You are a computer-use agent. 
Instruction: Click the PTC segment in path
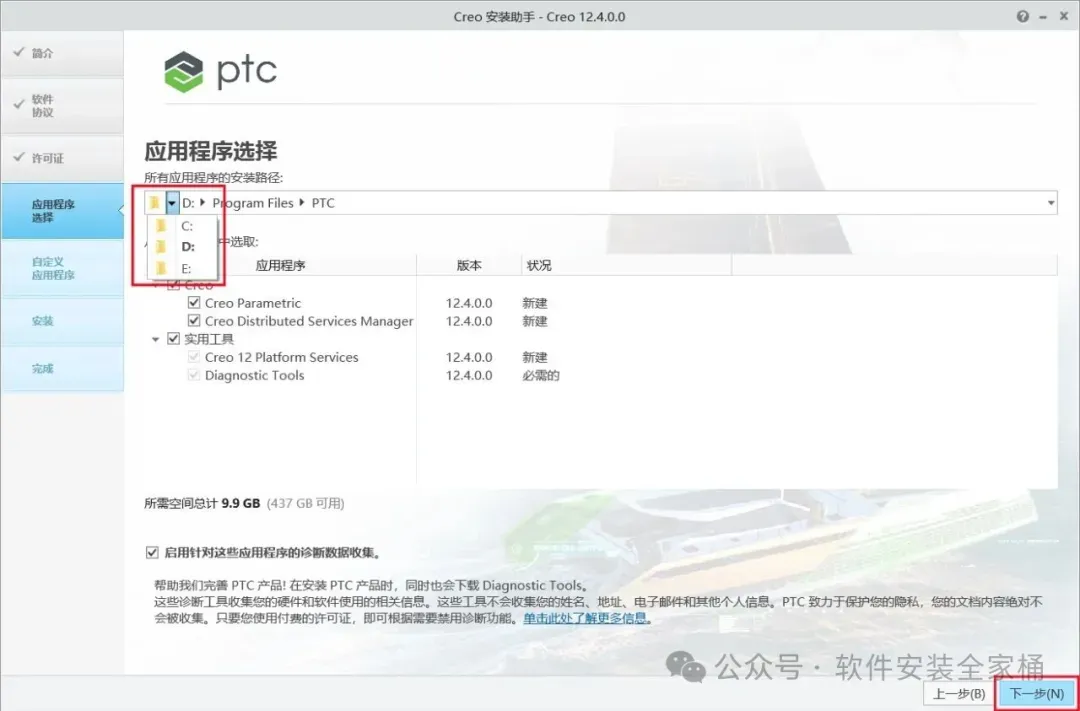pos(323,203)
